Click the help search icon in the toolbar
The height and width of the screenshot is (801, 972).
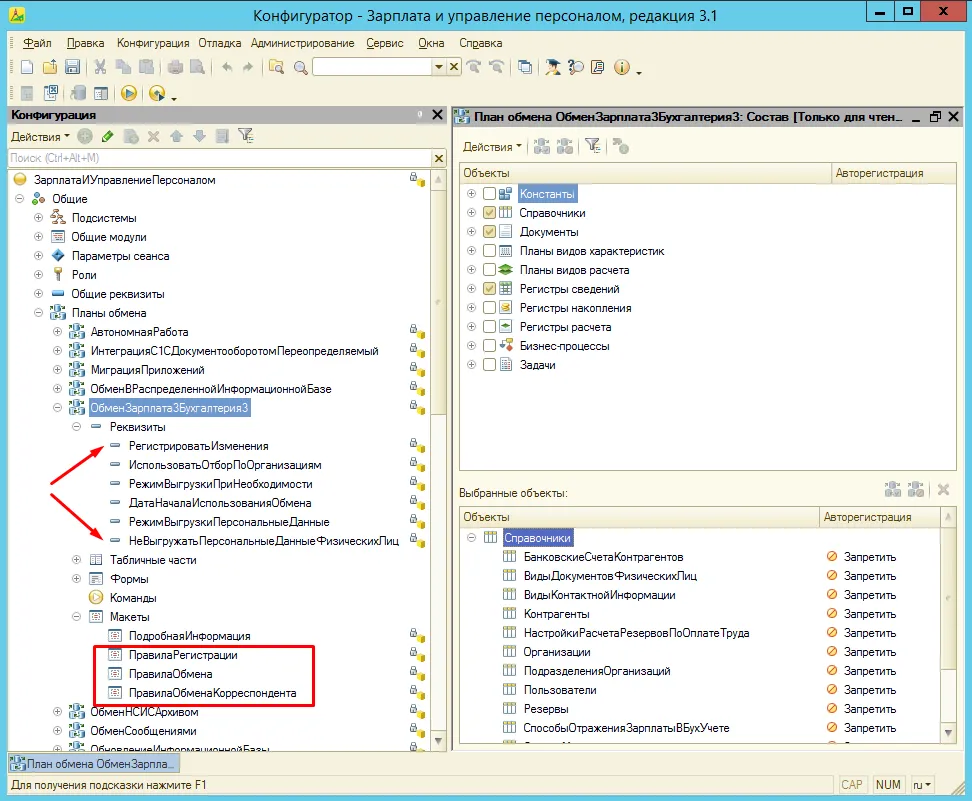click(575, 67)
